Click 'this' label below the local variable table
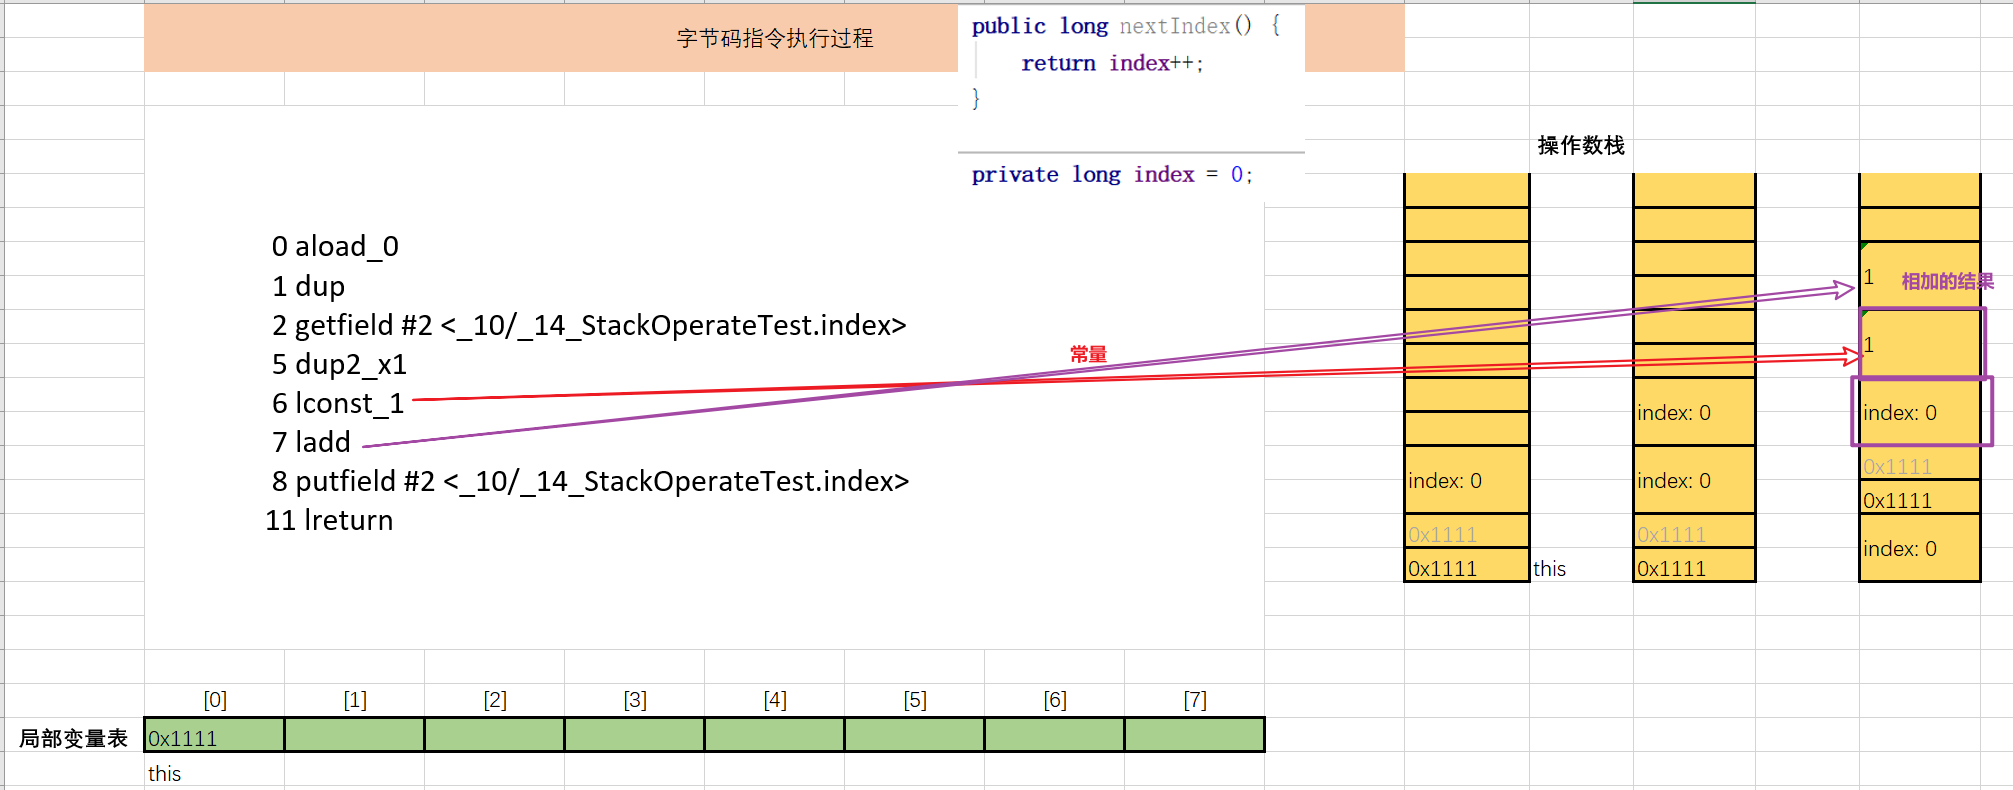 tap(164, 774)
